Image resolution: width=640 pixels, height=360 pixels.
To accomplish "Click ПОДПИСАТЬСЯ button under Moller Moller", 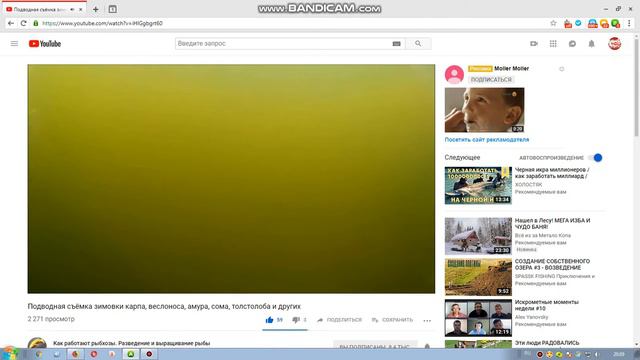I will tap(491, 80).
